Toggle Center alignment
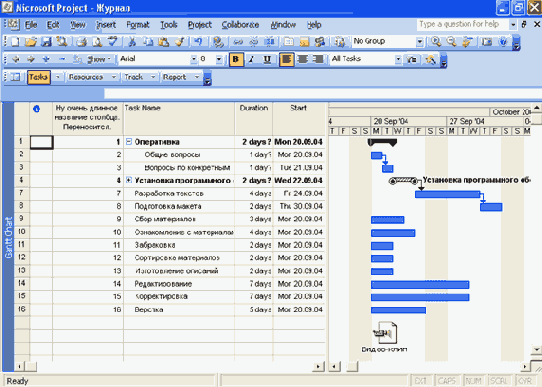Image resolution: width=542 pixels, height=387 pixels. pos(302,59)
